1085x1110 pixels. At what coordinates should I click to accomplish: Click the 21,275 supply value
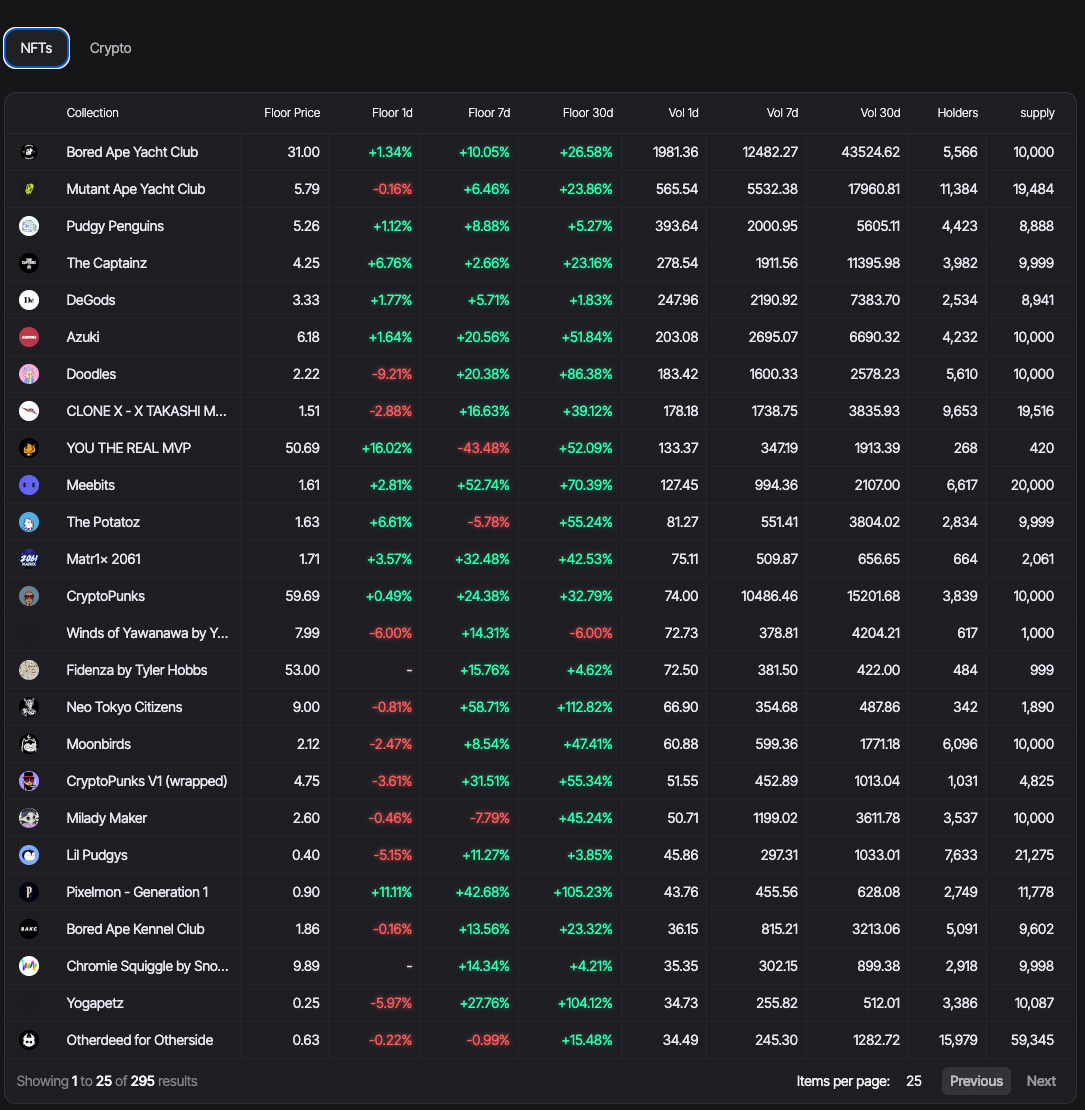pos(1034,855)
